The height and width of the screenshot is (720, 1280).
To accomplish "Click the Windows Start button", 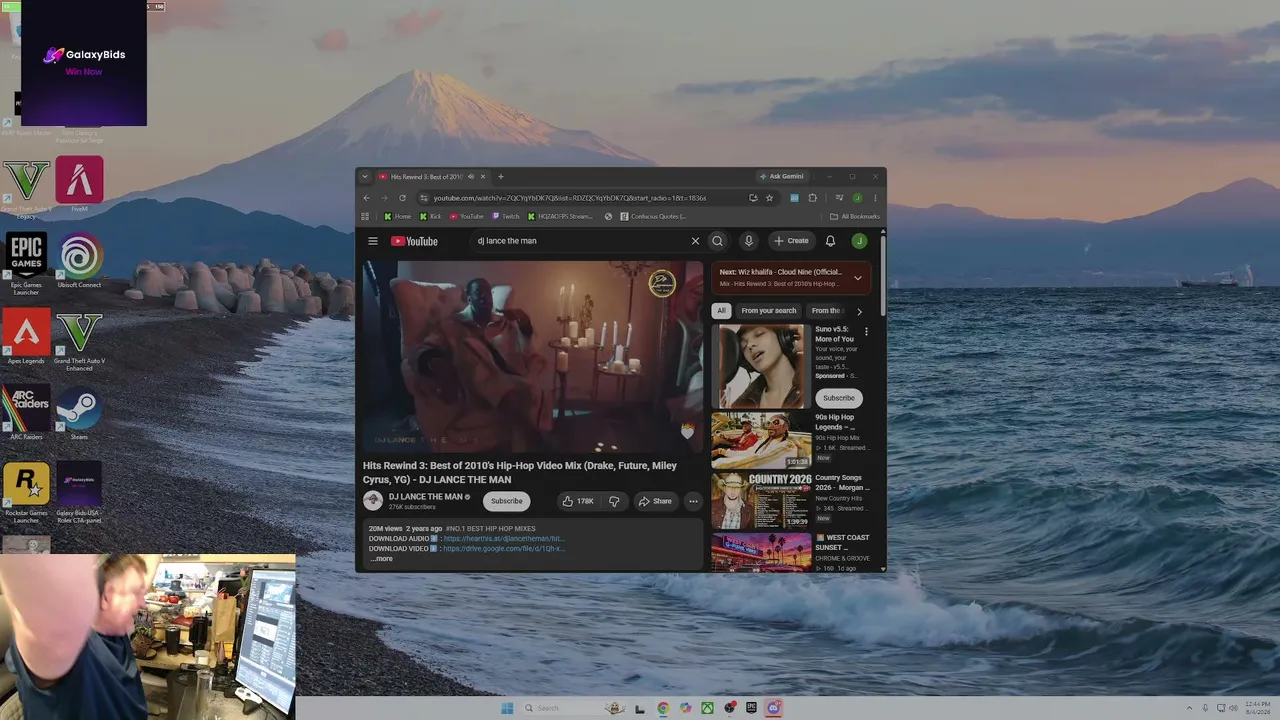I will point(507,708).
